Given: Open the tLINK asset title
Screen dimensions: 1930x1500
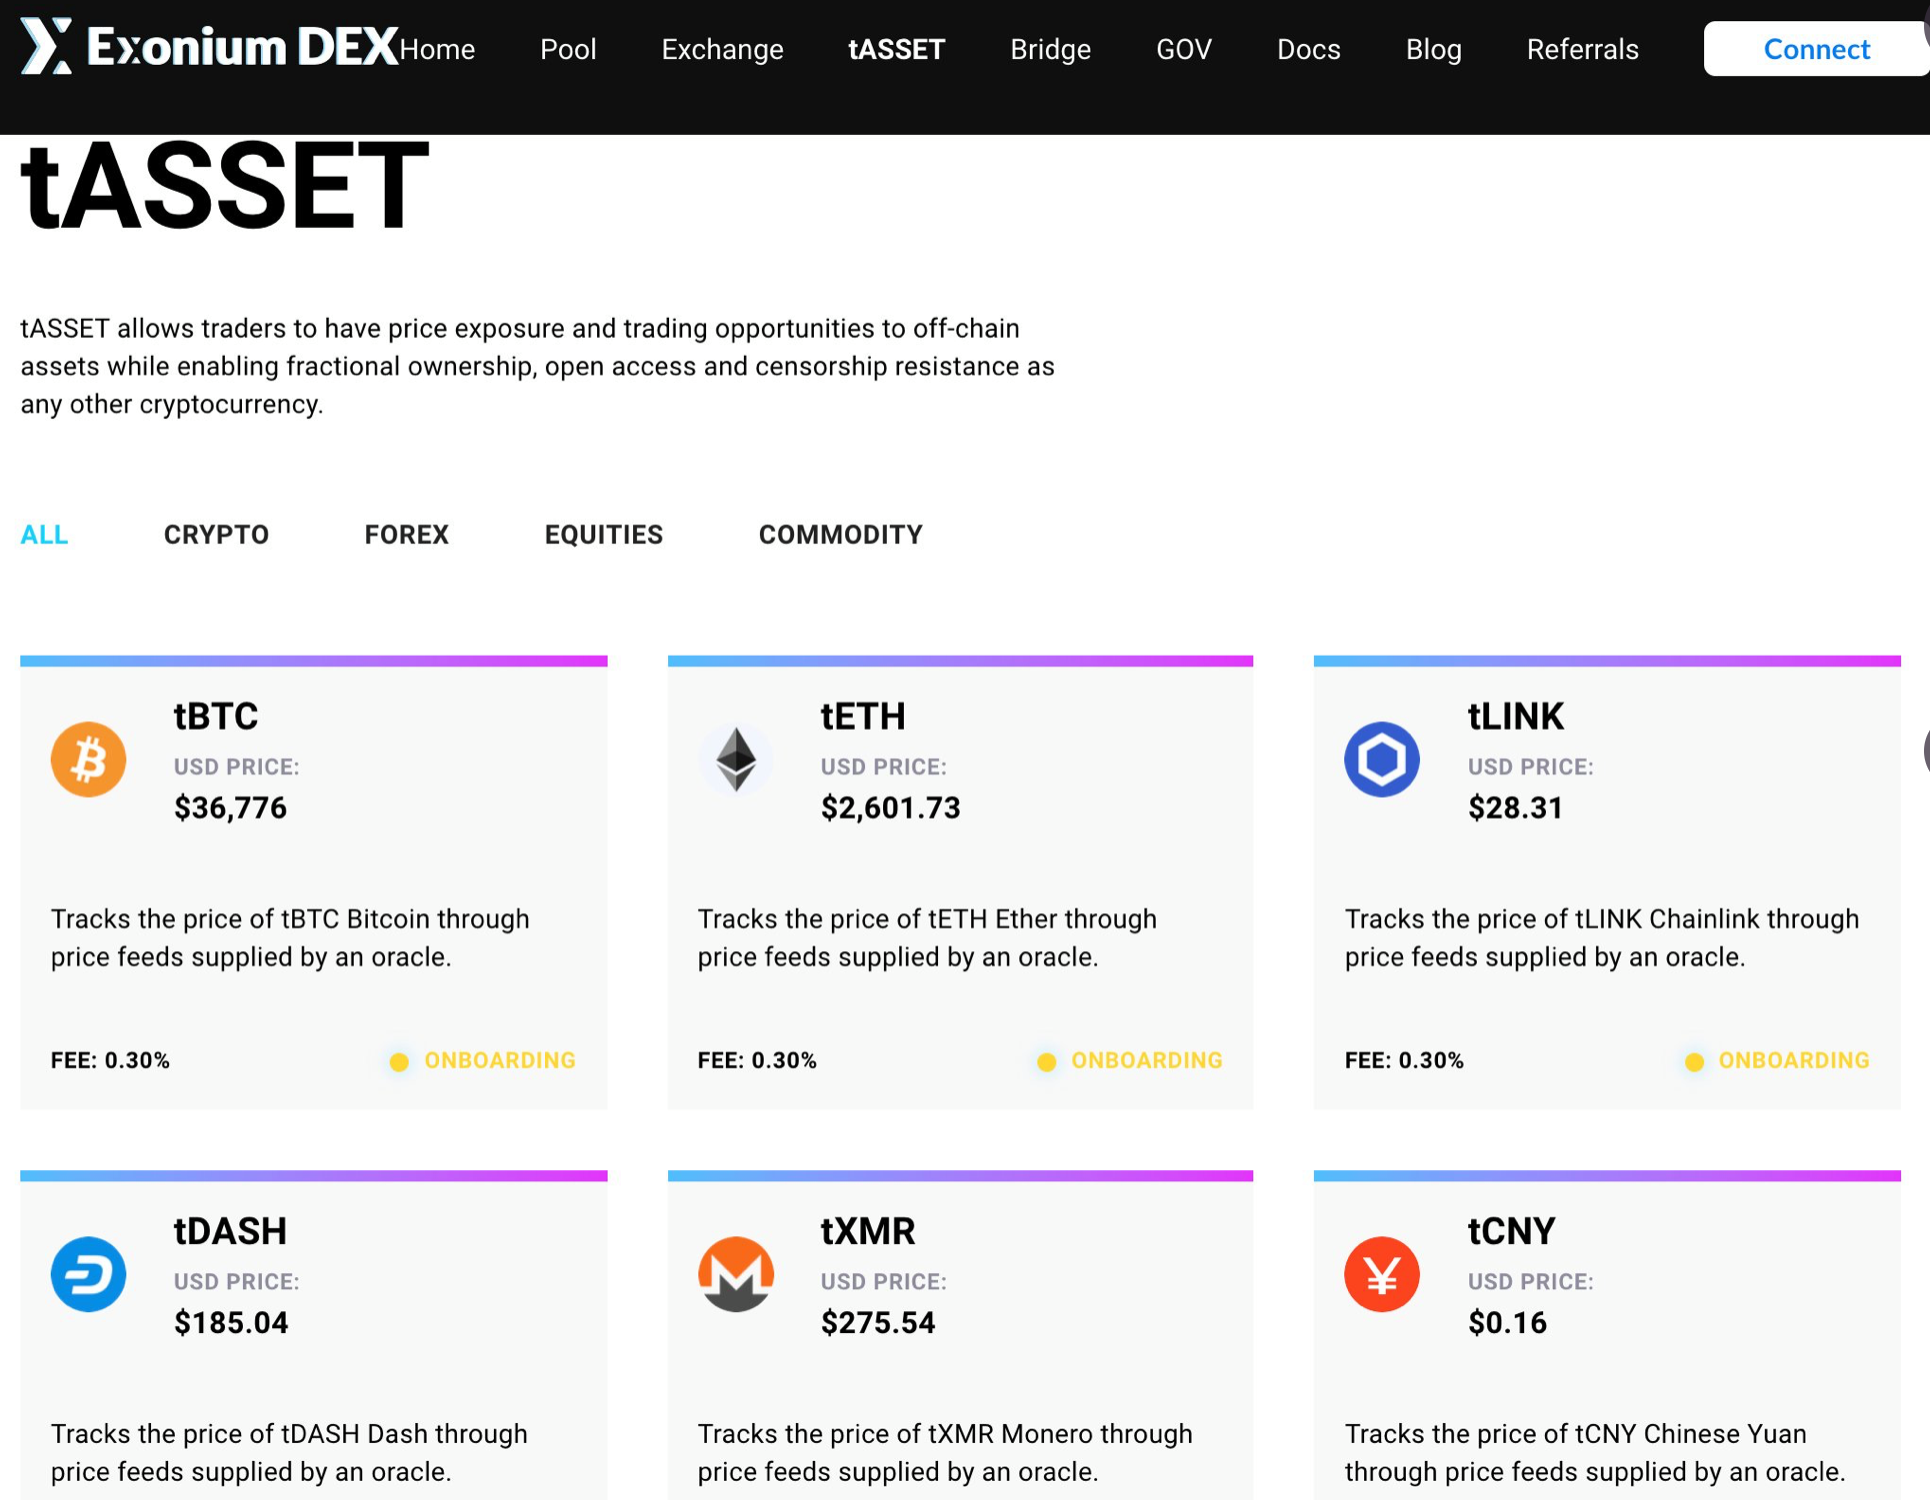Looking at the screenshot, I should coord(1515,716).
